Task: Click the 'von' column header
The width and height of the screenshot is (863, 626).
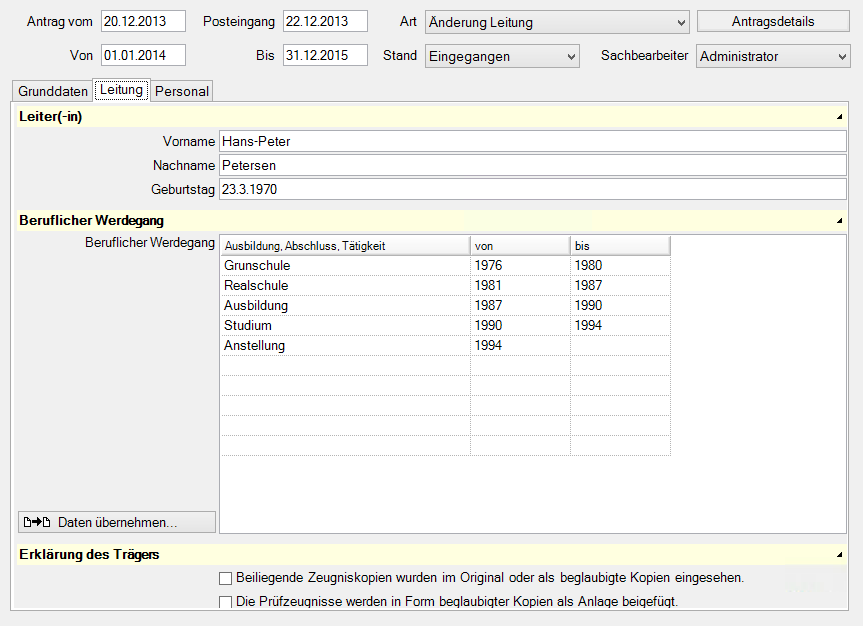Action: pos(520,245)
